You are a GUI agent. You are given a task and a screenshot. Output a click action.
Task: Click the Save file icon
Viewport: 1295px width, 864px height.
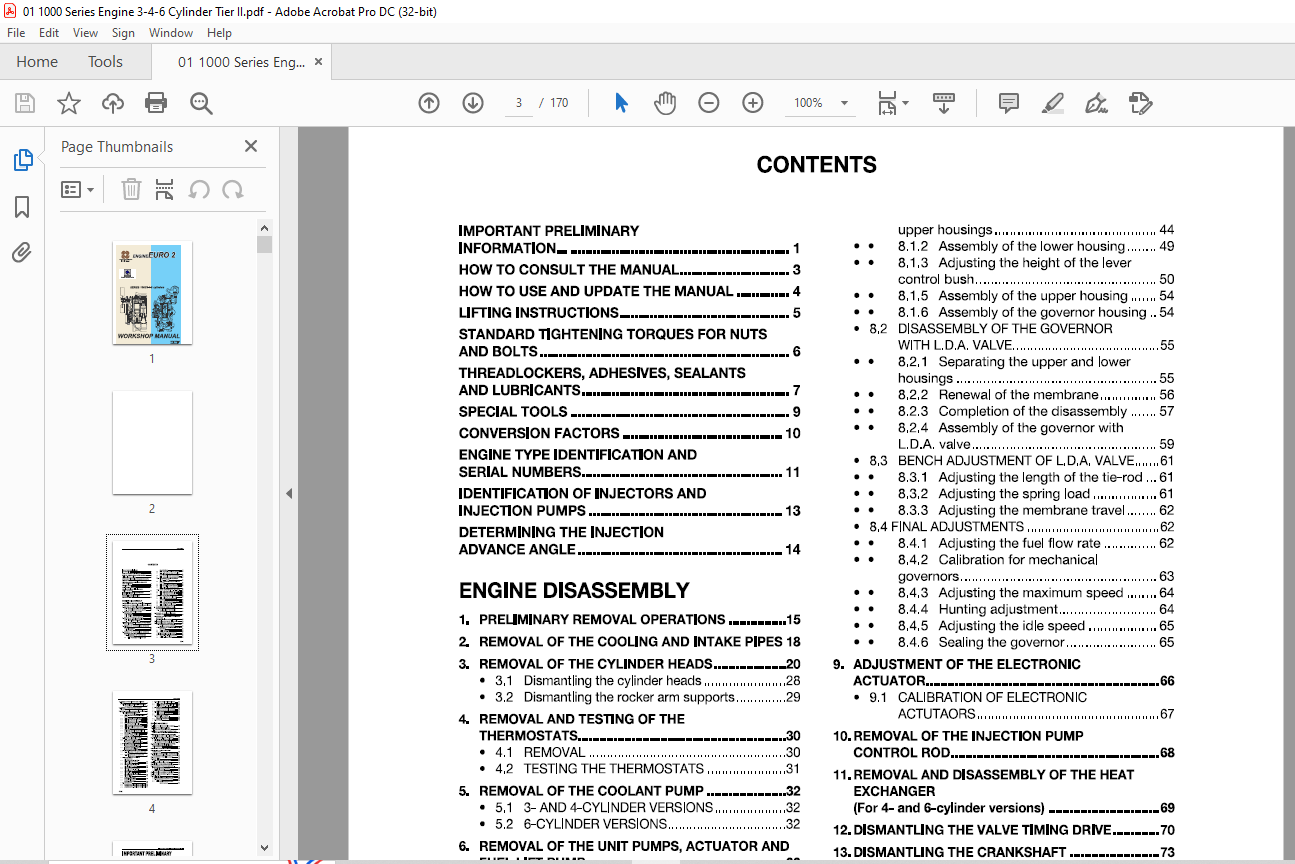(x=25, y=103)
